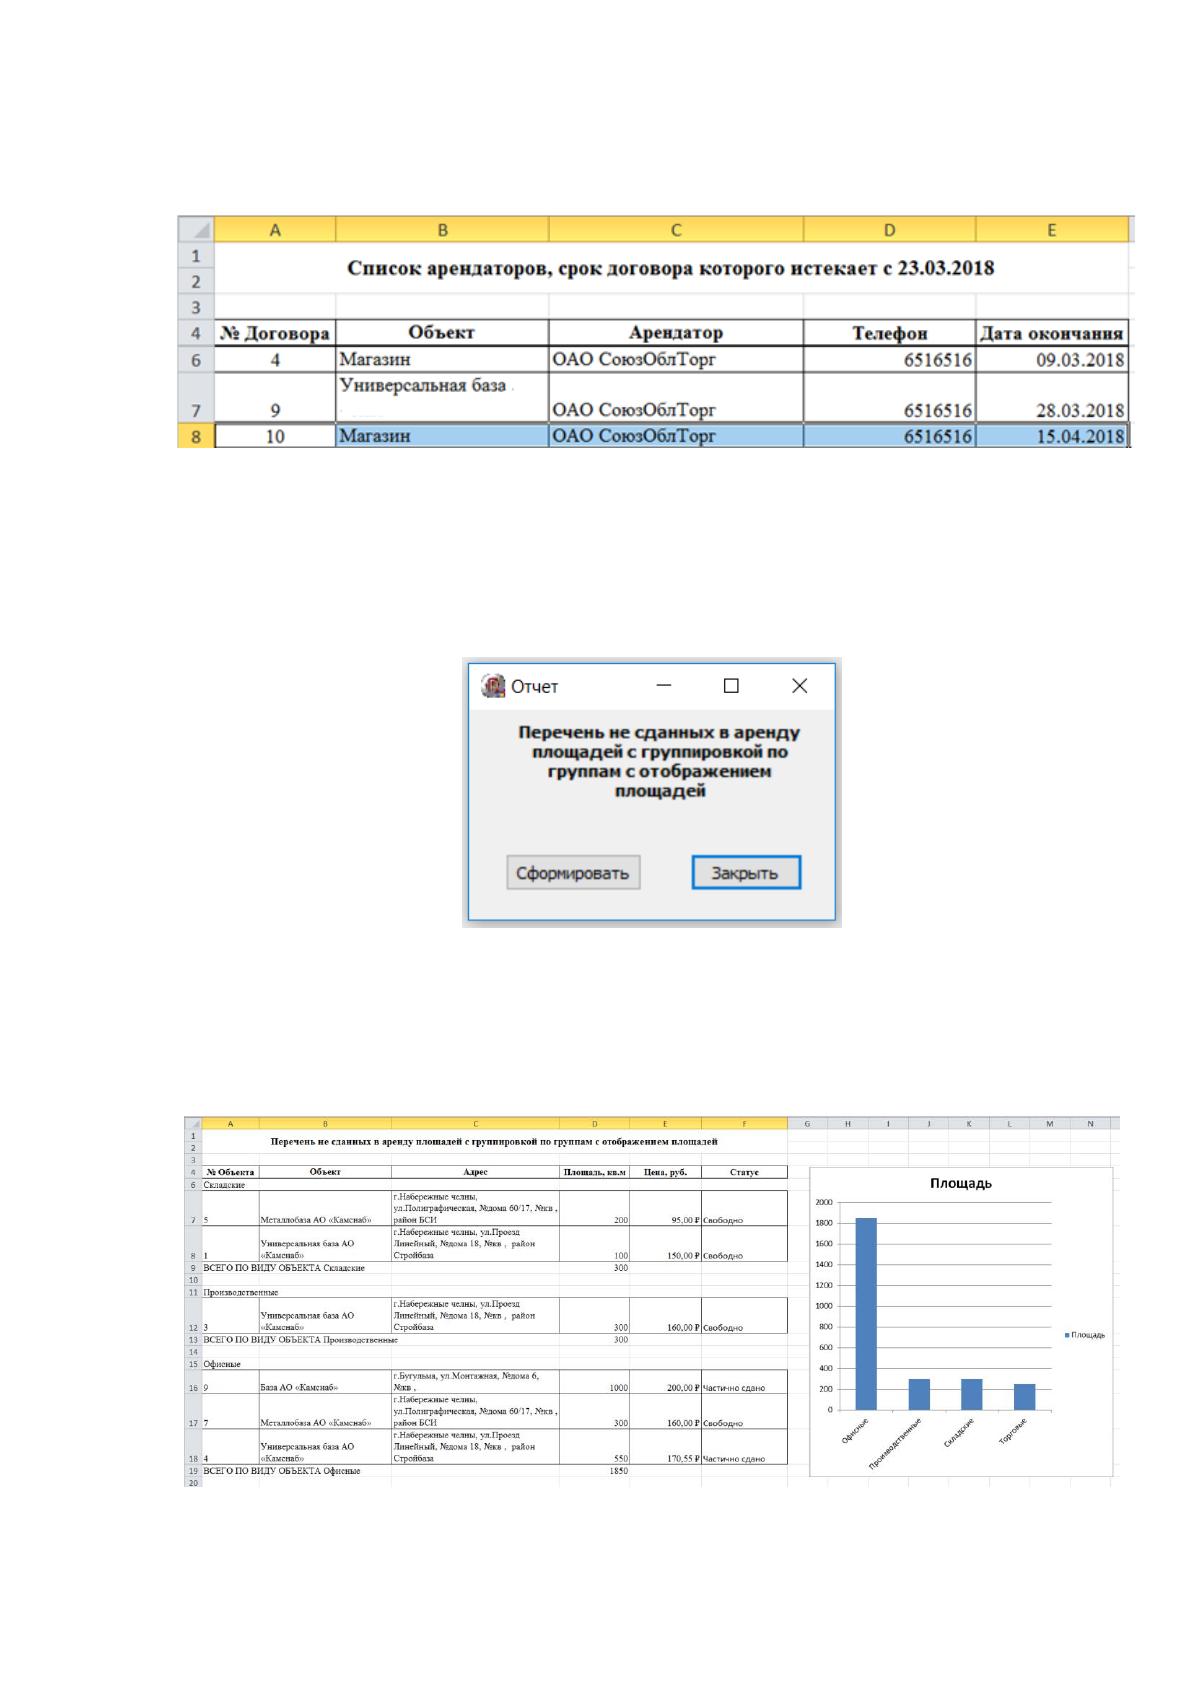1191x1685 pixels.
Task: Click the Дата окончания header cell
Action: 1052,333
